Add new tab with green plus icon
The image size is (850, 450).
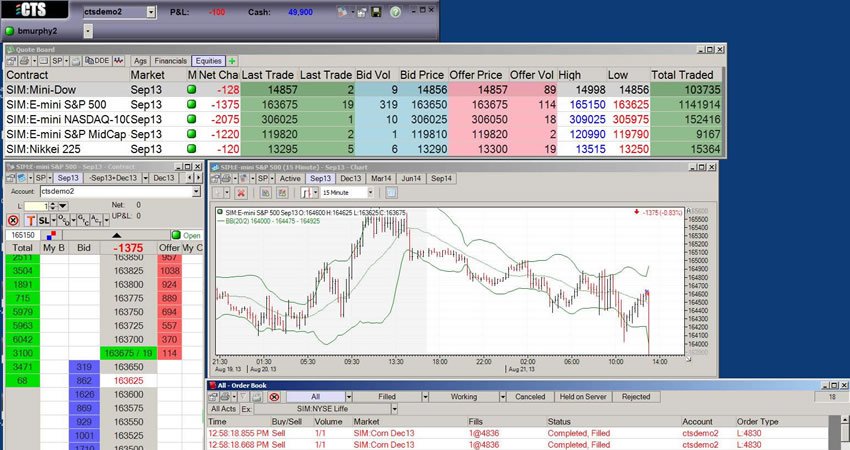[232, 61]
